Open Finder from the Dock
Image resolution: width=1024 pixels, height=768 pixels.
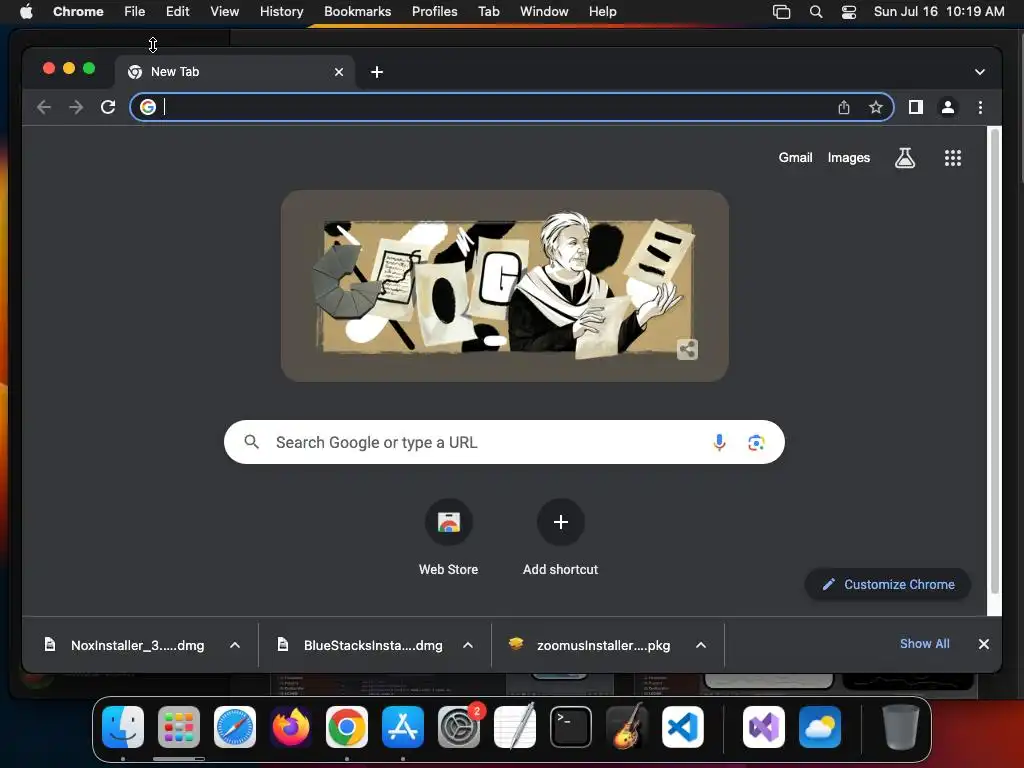pyautogui.click(x=123, y=727)
